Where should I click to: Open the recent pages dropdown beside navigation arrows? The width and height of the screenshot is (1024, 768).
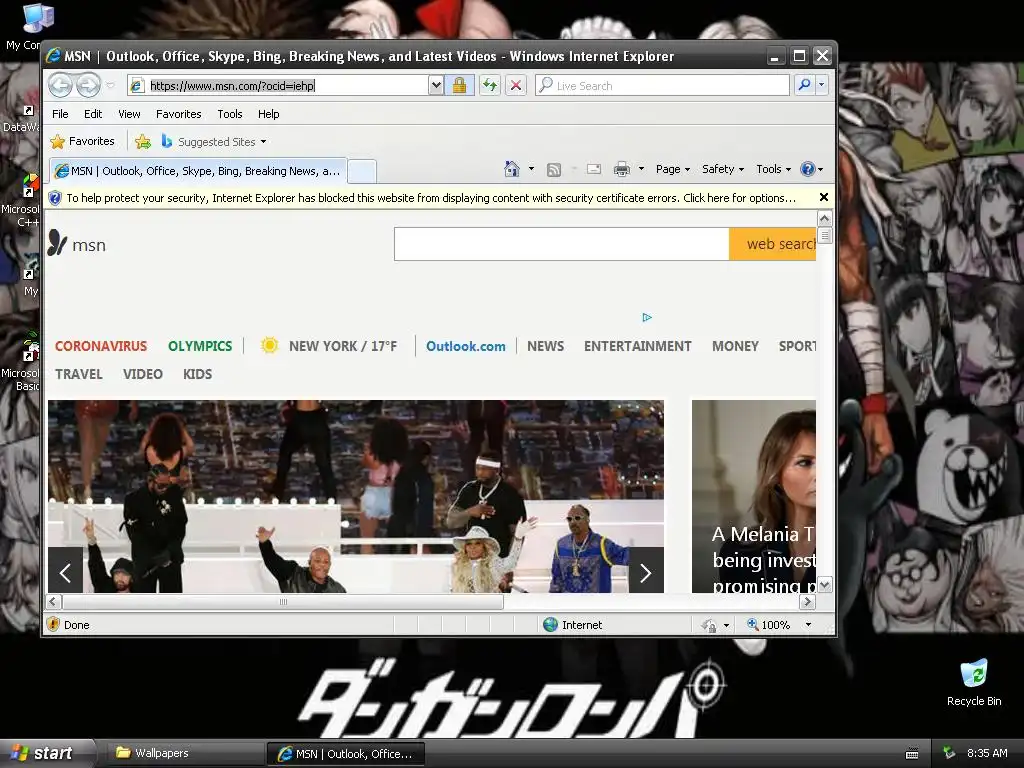pos(110,85)
